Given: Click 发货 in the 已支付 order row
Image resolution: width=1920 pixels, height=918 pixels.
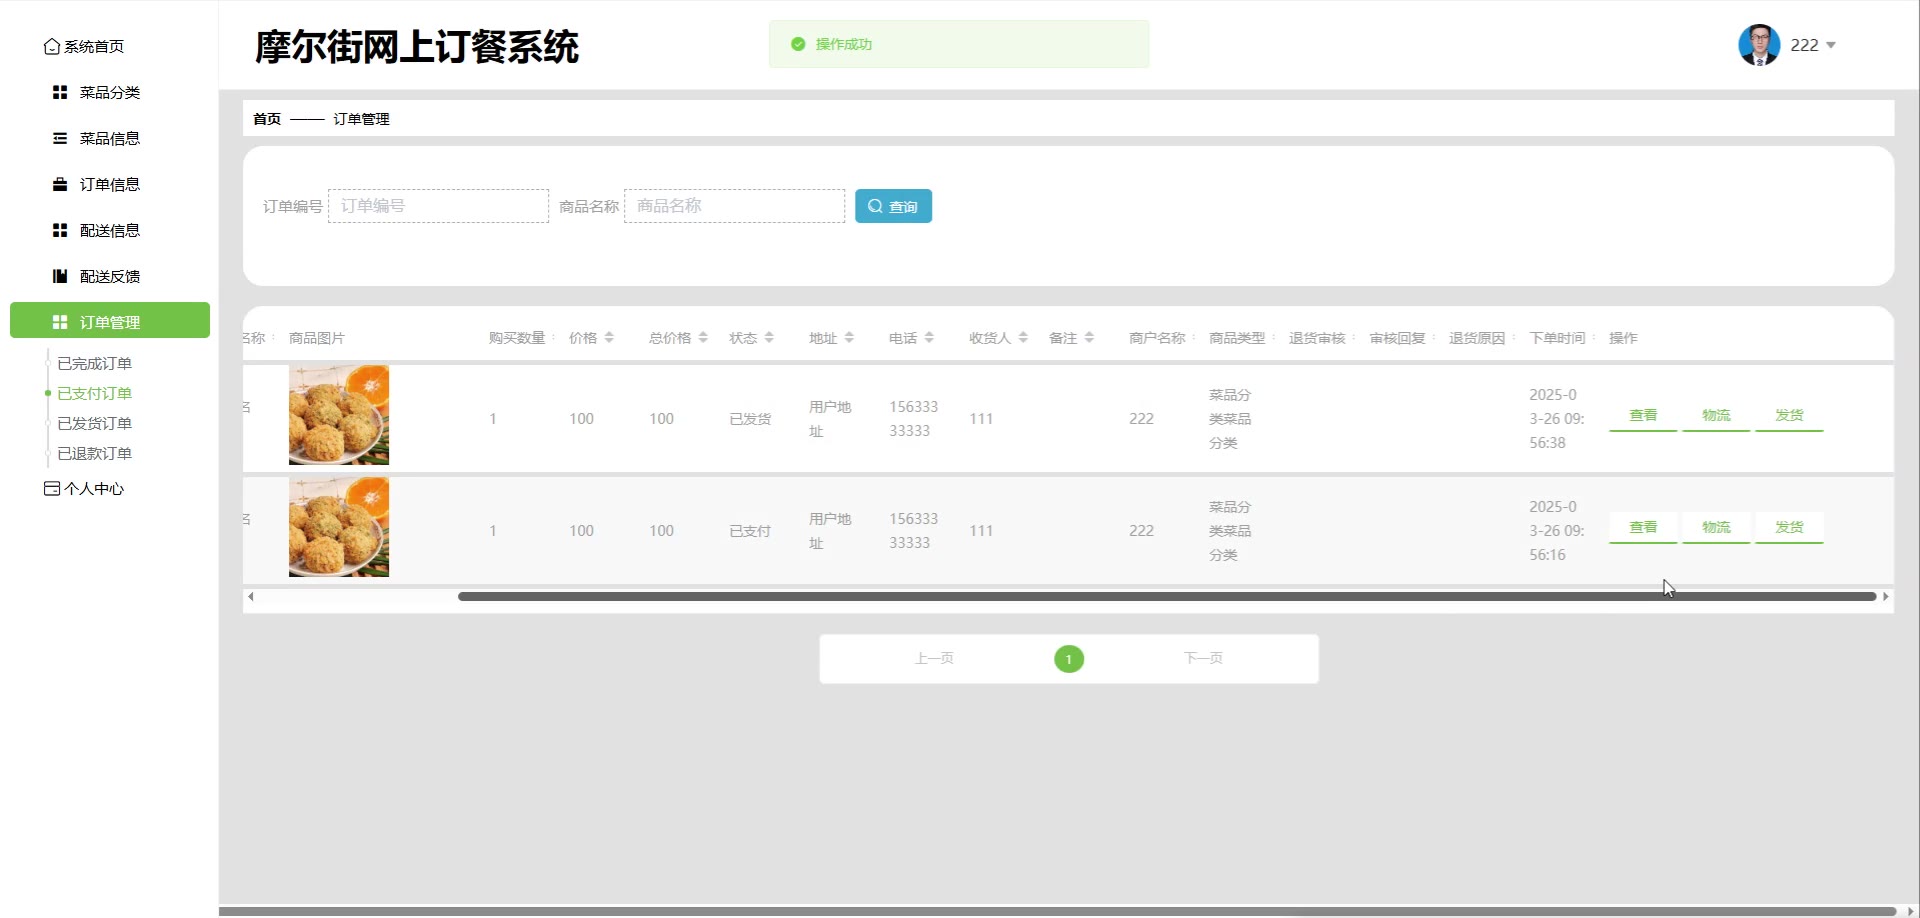Looking at the screenshot, I should click(1789, 528).
